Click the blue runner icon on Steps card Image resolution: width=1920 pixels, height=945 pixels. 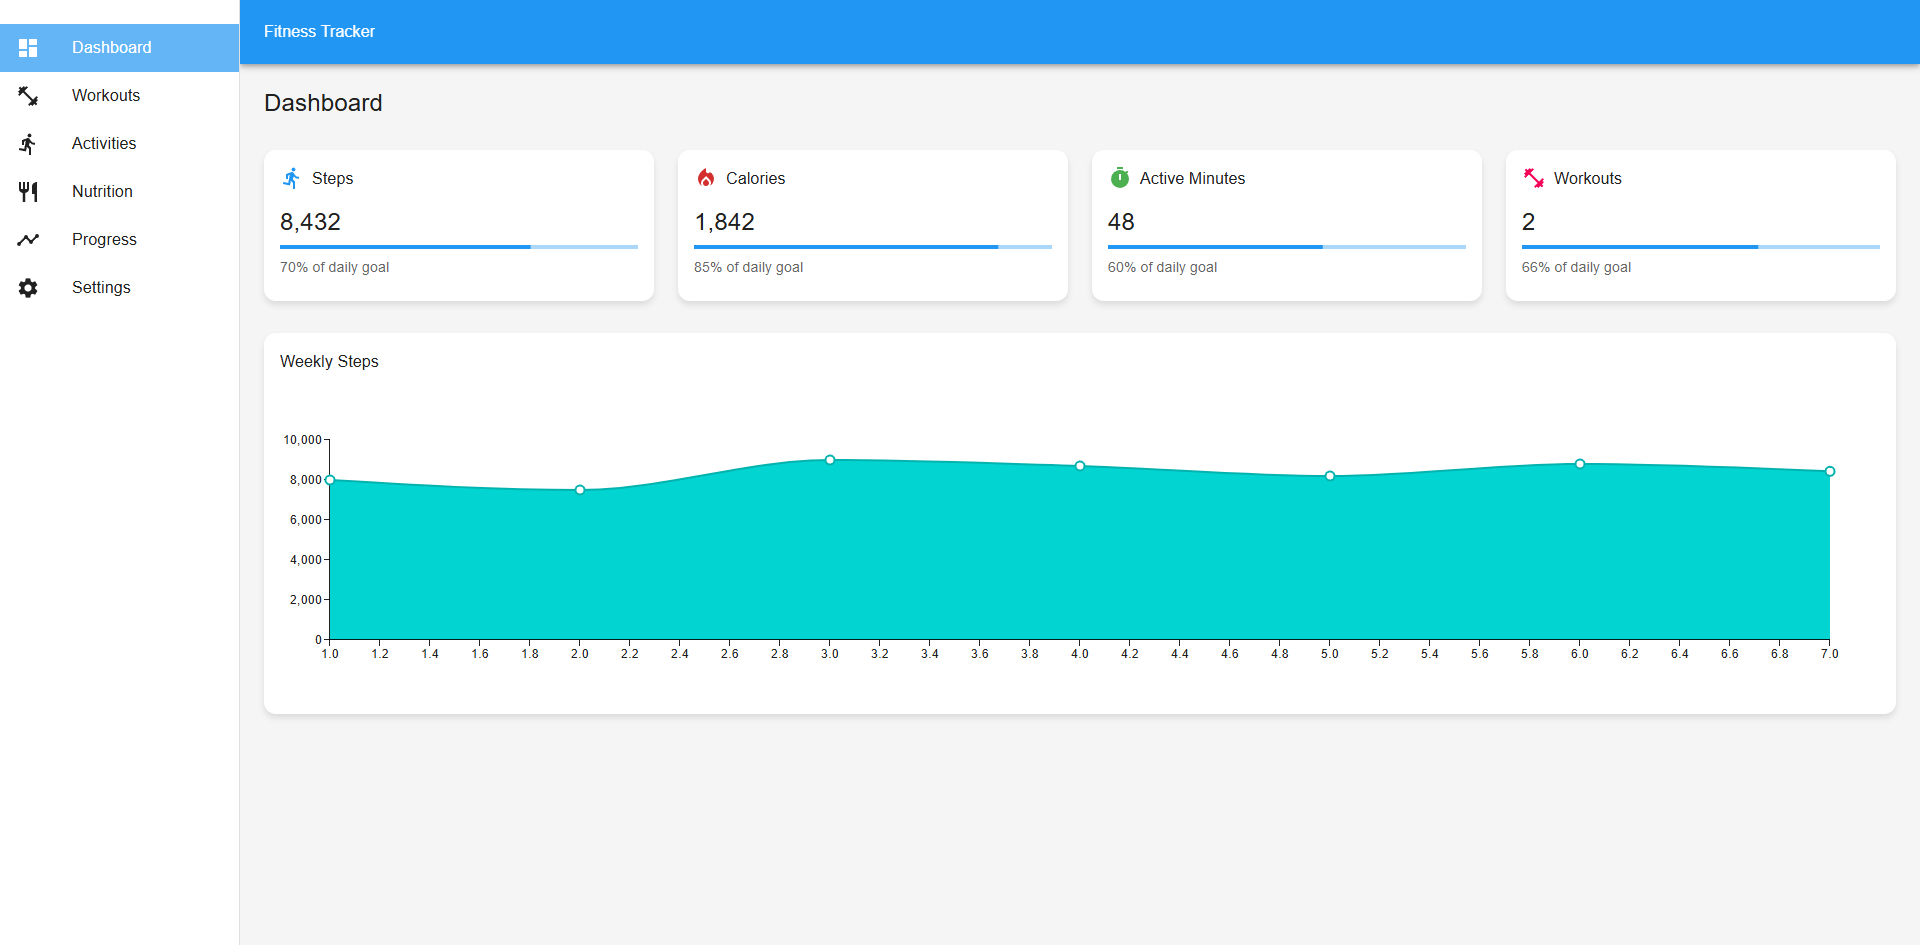click(291, 178)
